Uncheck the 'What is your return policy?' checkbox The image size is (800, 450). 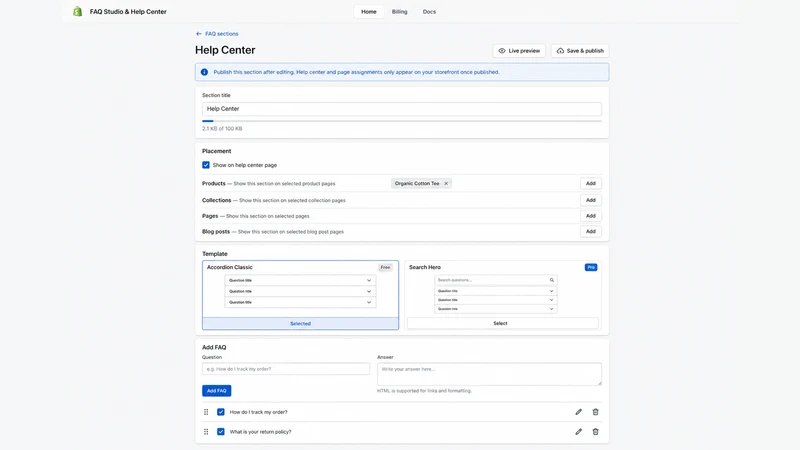[x=220, y=432]
